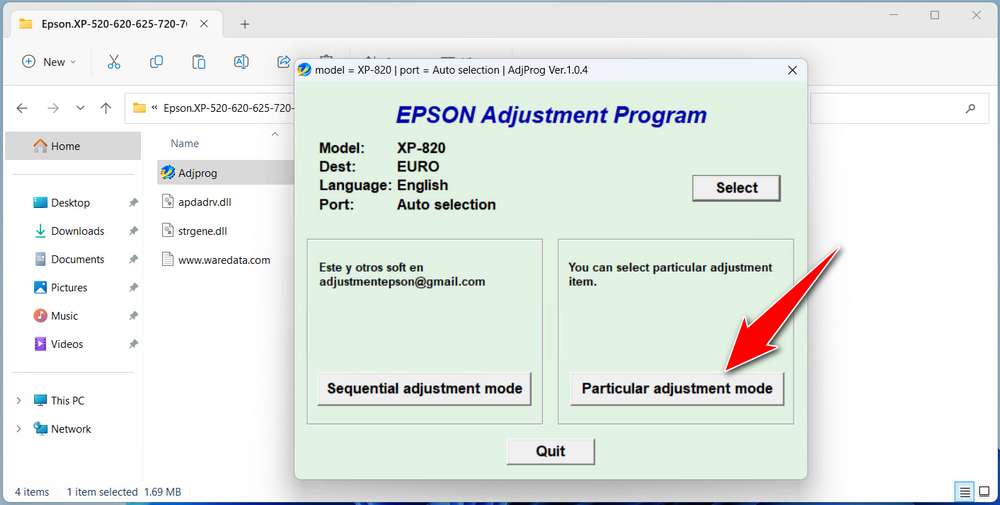Image resolution: width=1000 pixels, height=505 pixels.
Task: Unpin Downloads using its pin icon
Action: pyautogui.click(x=133, y=231)
